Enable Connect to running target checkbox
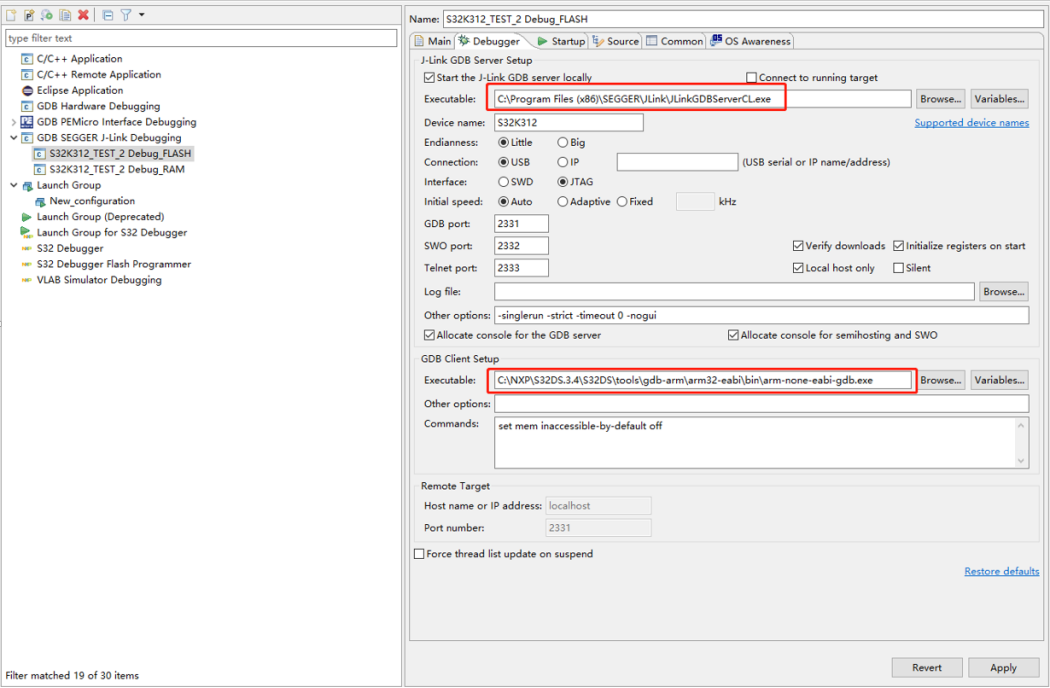 coord(752,78)
